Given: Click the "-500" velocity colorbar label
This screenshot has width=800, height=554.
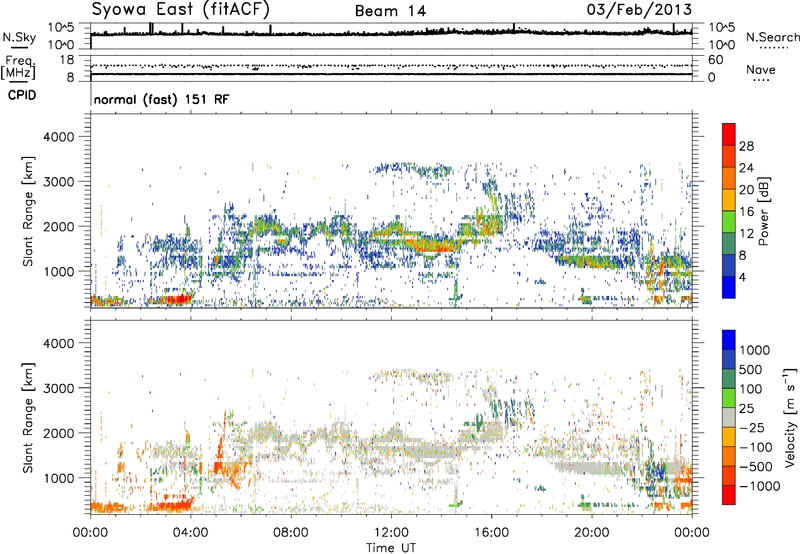Looking at the screenshot, I should click(x=756, y=467).
